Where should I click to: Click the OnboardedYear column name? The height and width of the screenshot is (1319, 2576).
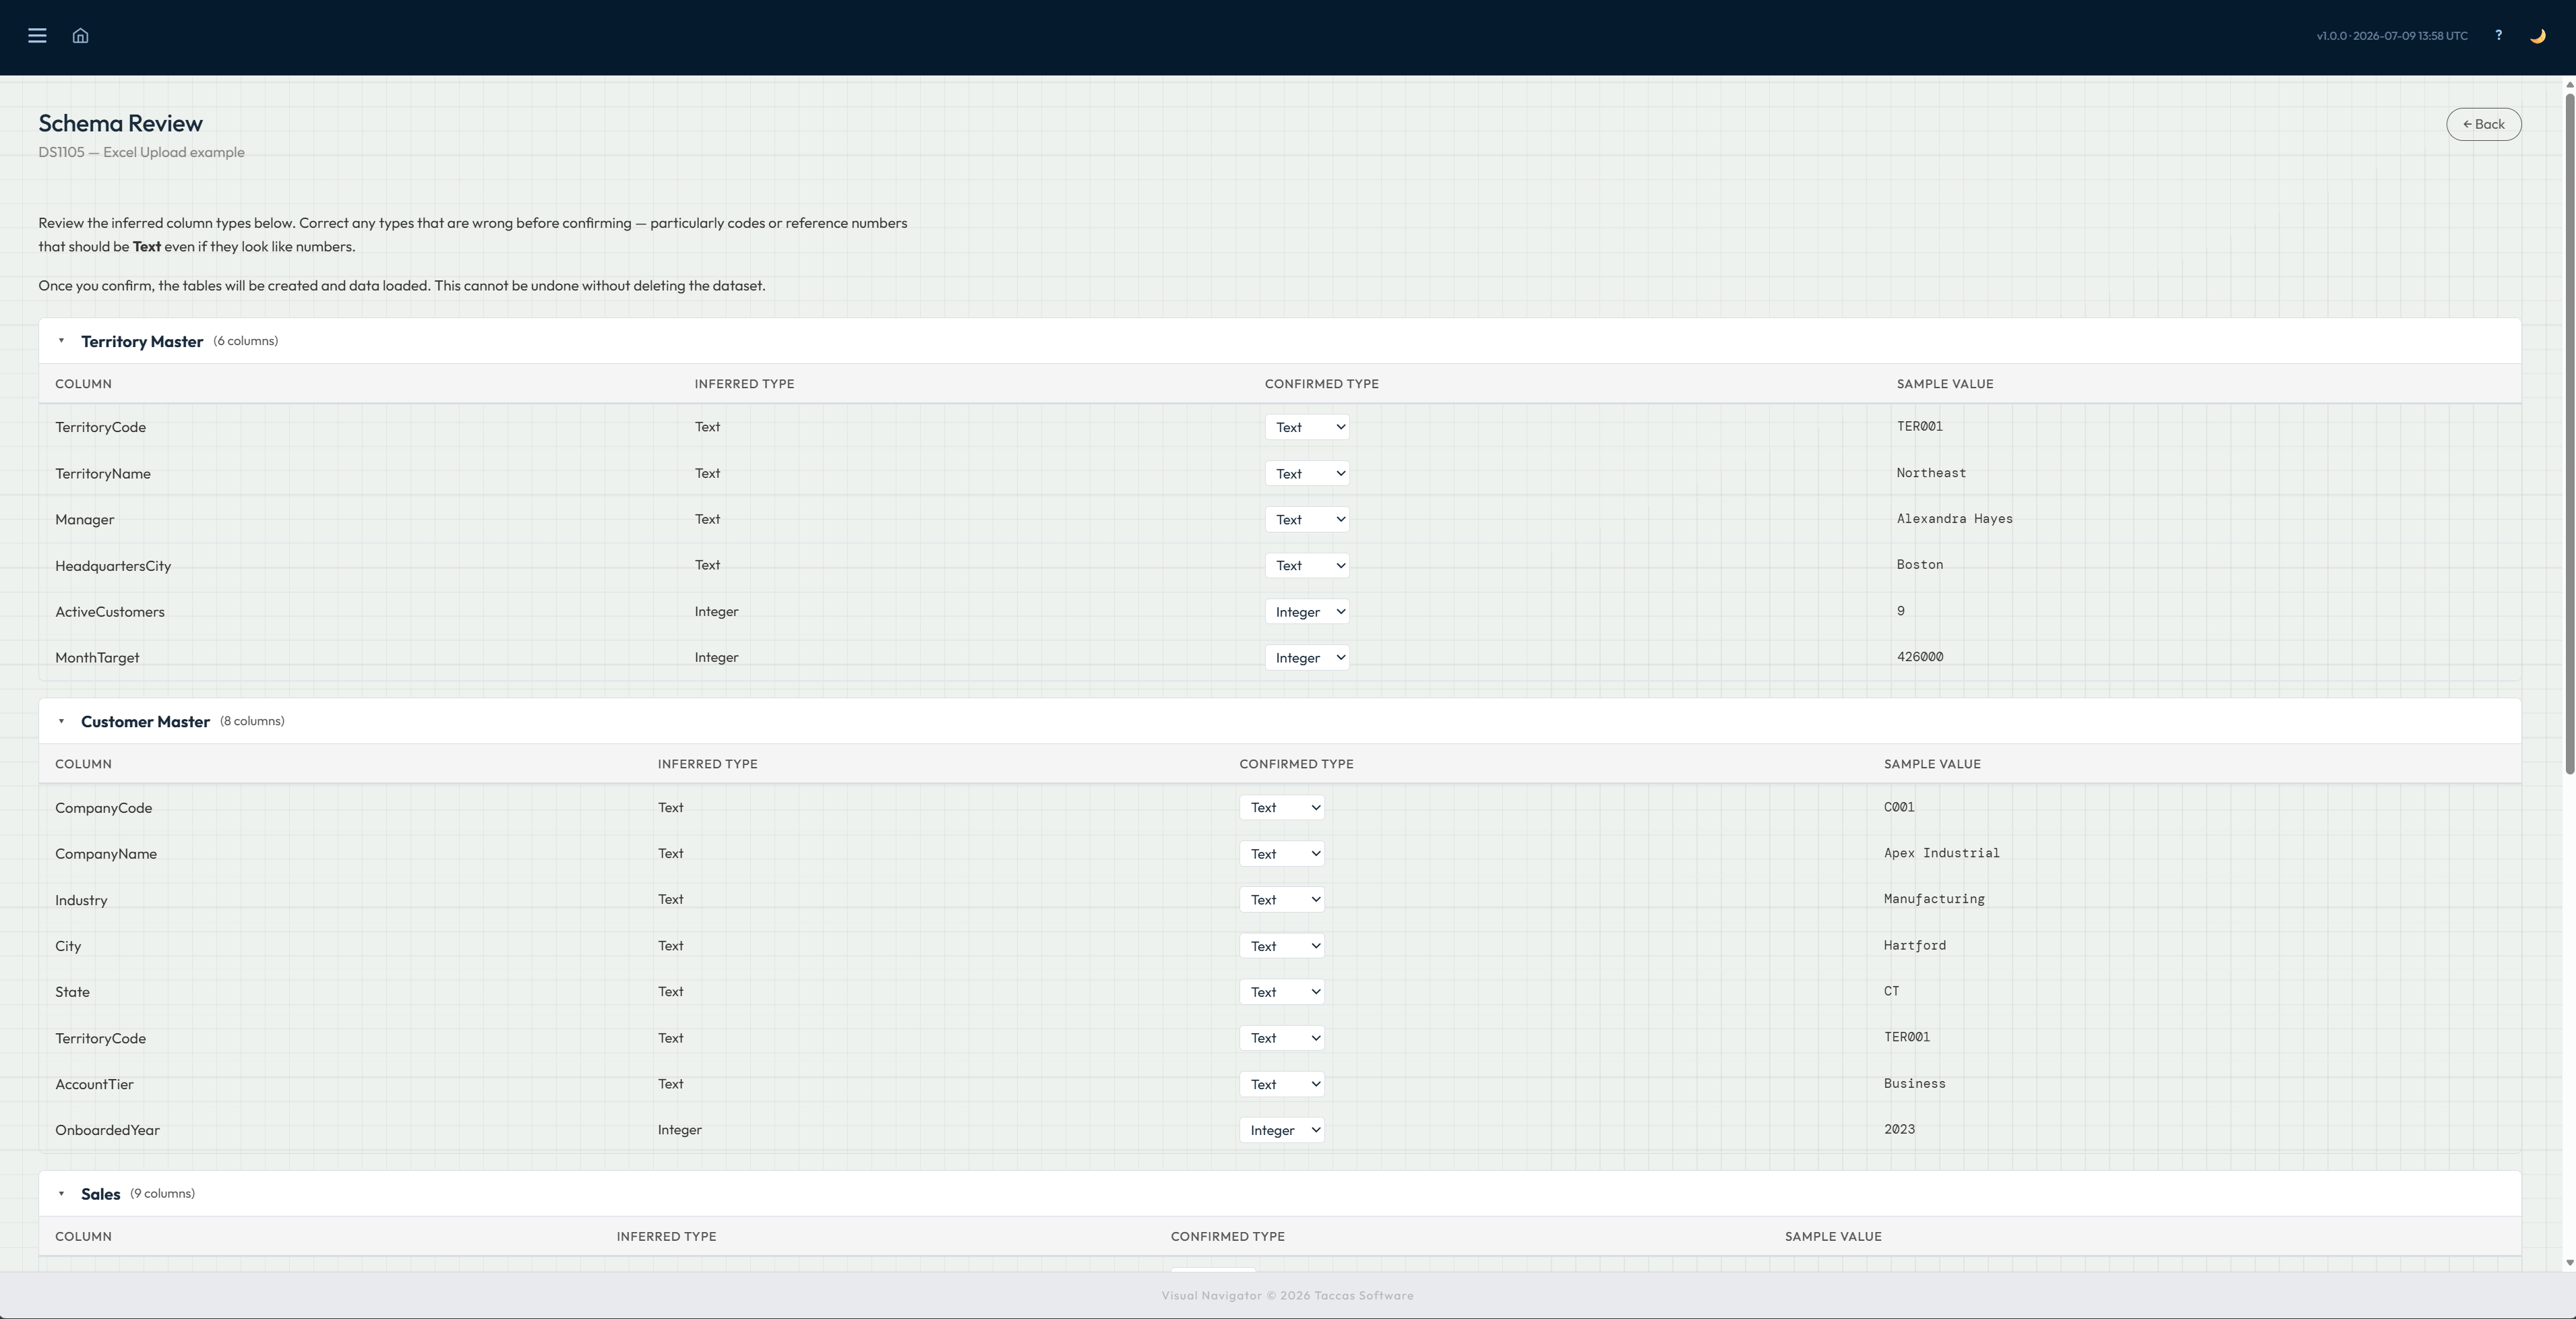107,1130
